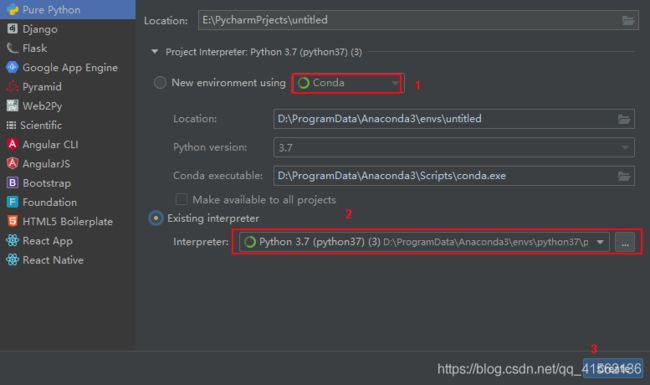Screen dimensions: 650x385
Task: Click the Web2Py project icon
Action: coord(12,106)
